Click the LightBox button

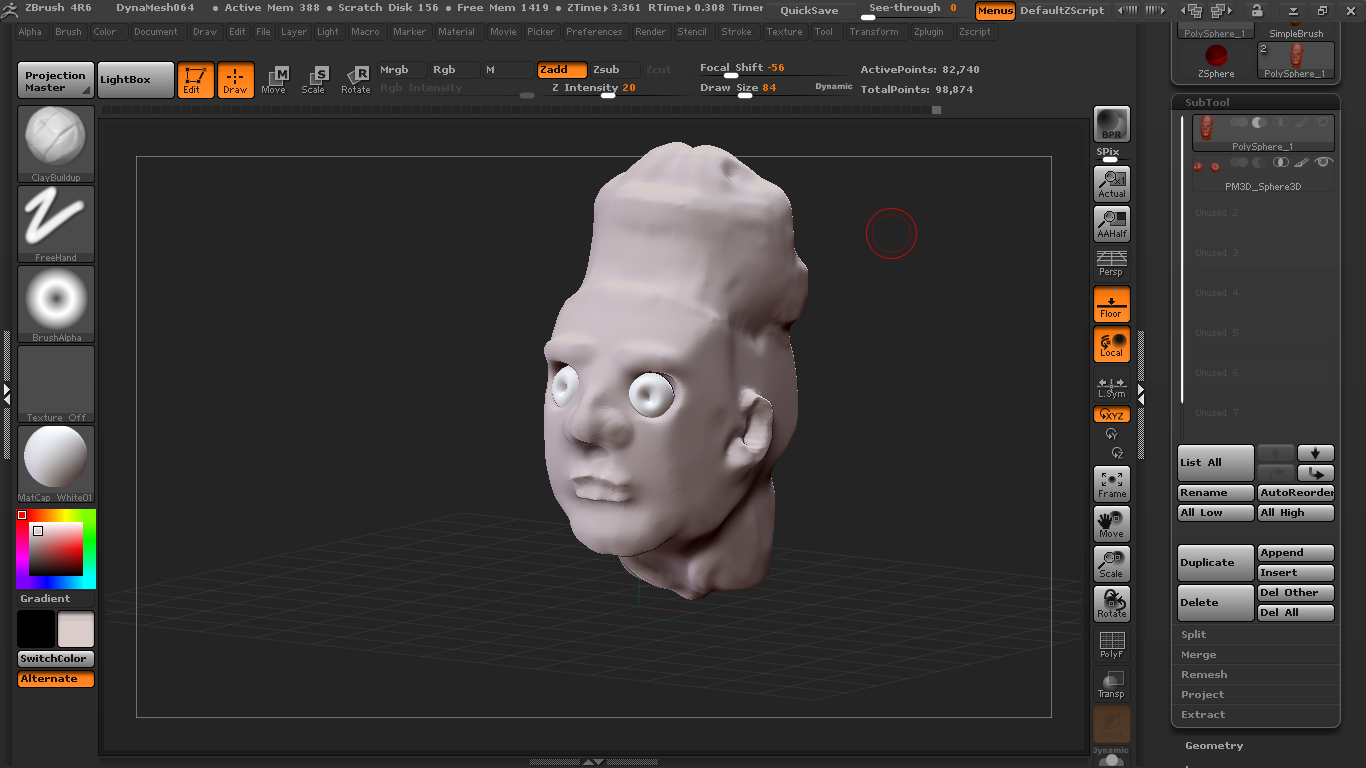click(x=135, y=80)
